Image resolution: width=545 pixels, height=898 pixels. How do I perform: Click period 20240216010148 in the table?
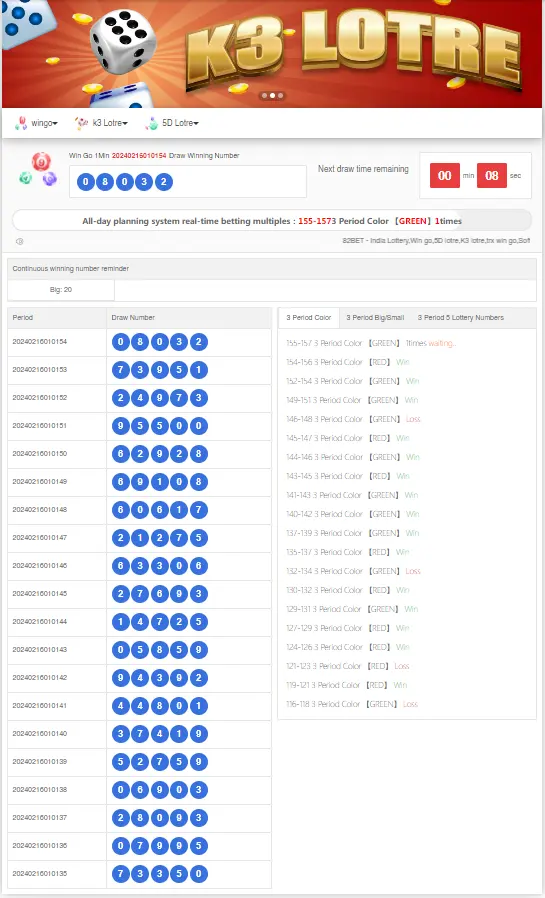pos(40,510)
